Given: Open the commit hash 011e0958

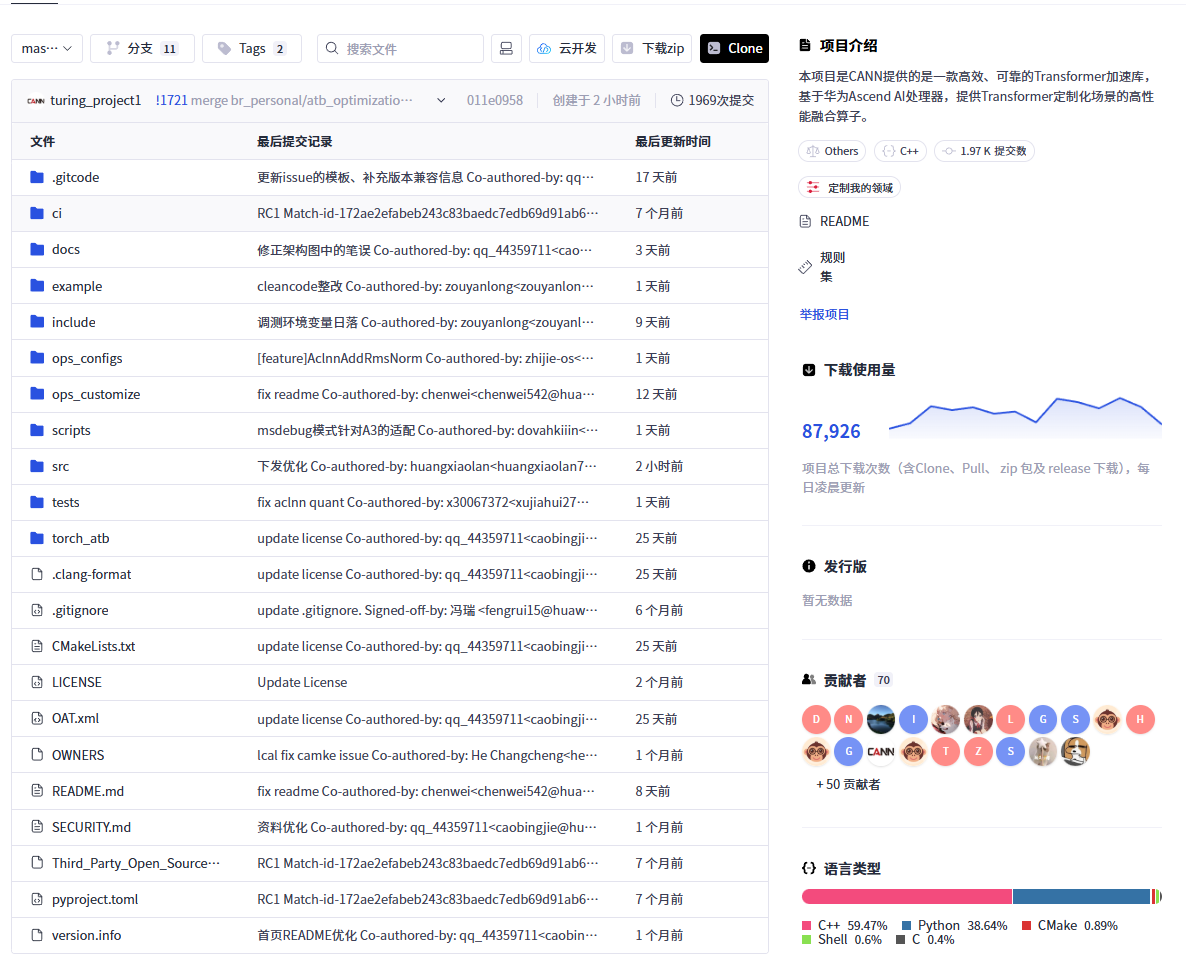Looking at the screenshot, I should pos(495,101).
